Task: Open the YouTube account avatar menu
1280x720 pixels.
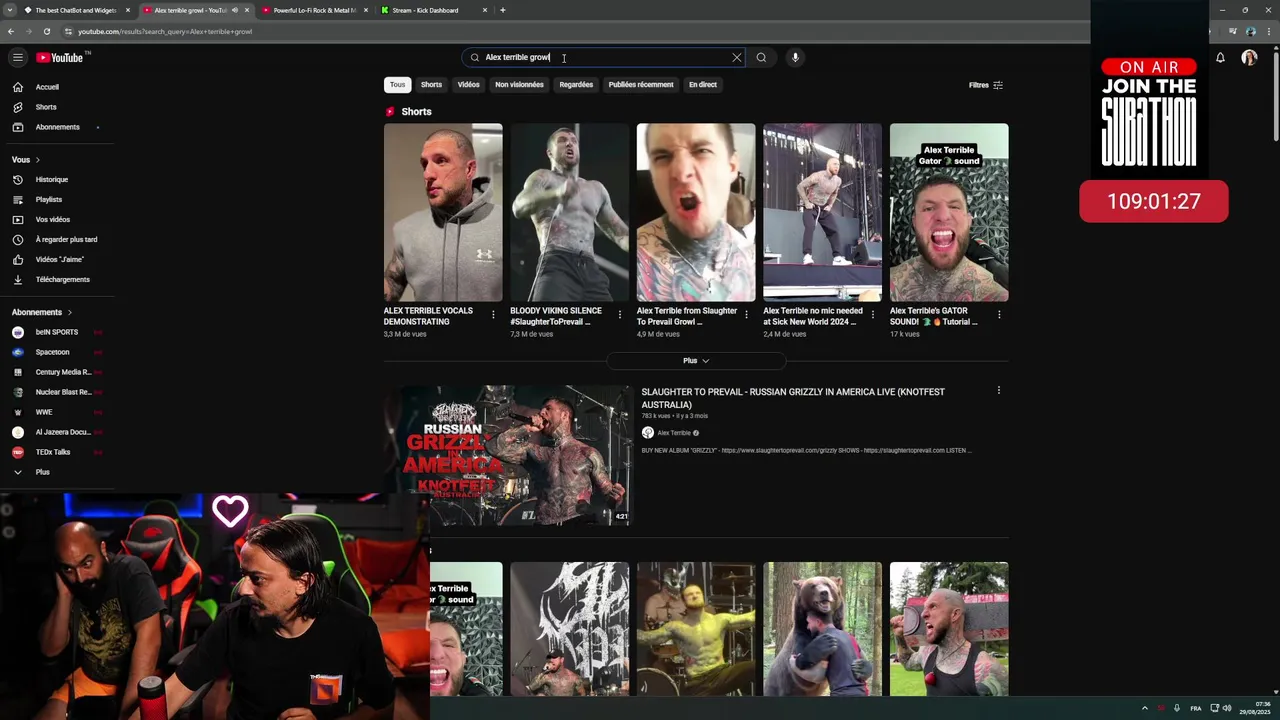Action: point(1249,57)
